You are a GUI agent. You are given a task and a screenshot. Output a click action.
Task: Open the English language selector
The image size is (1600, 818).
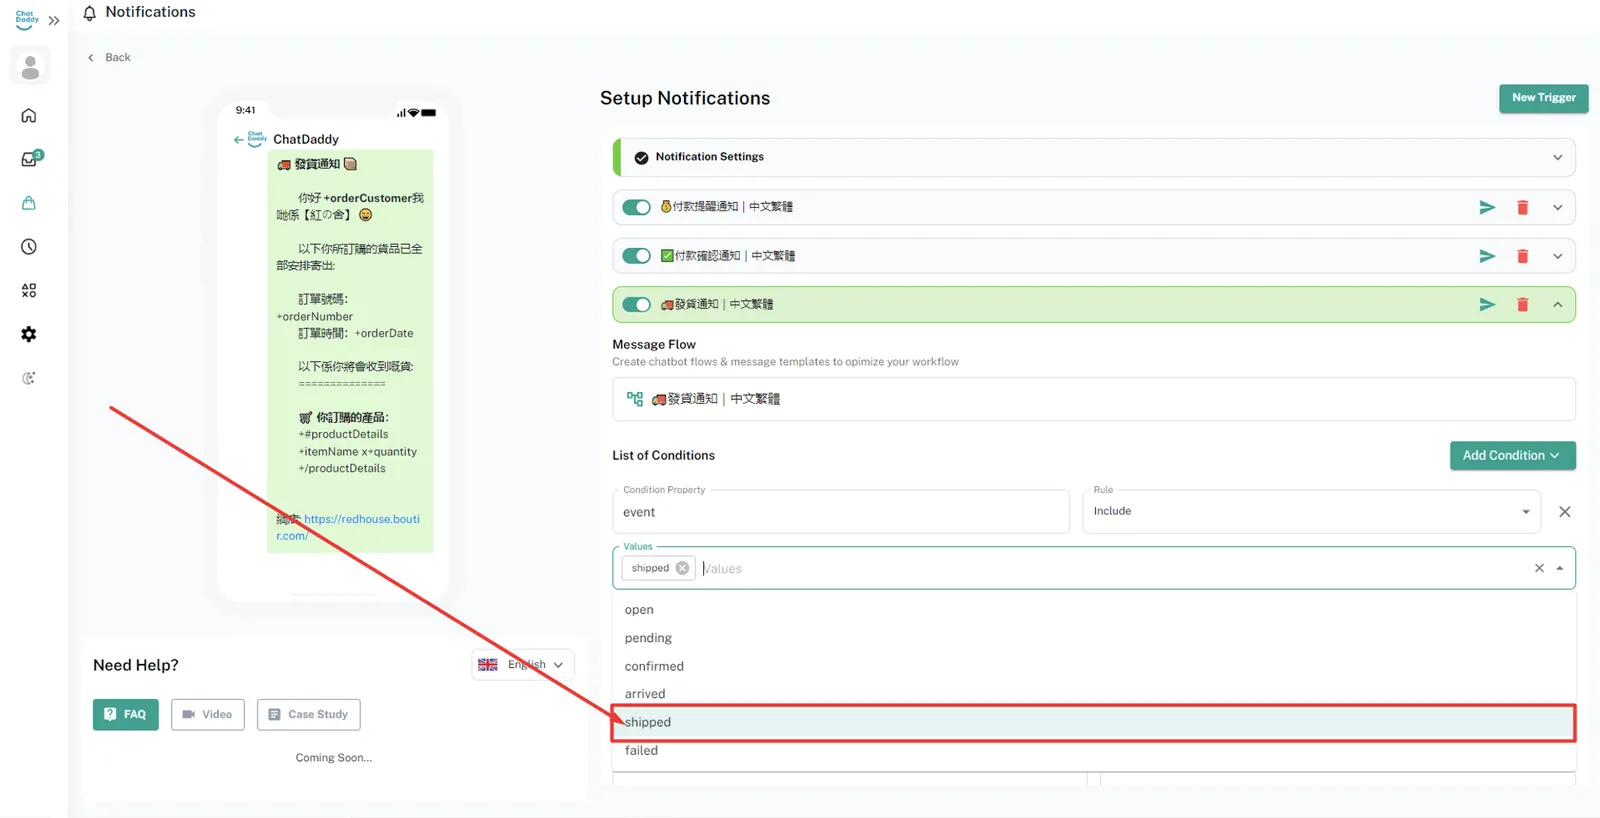pyautogui.click(x=522, y=665)
